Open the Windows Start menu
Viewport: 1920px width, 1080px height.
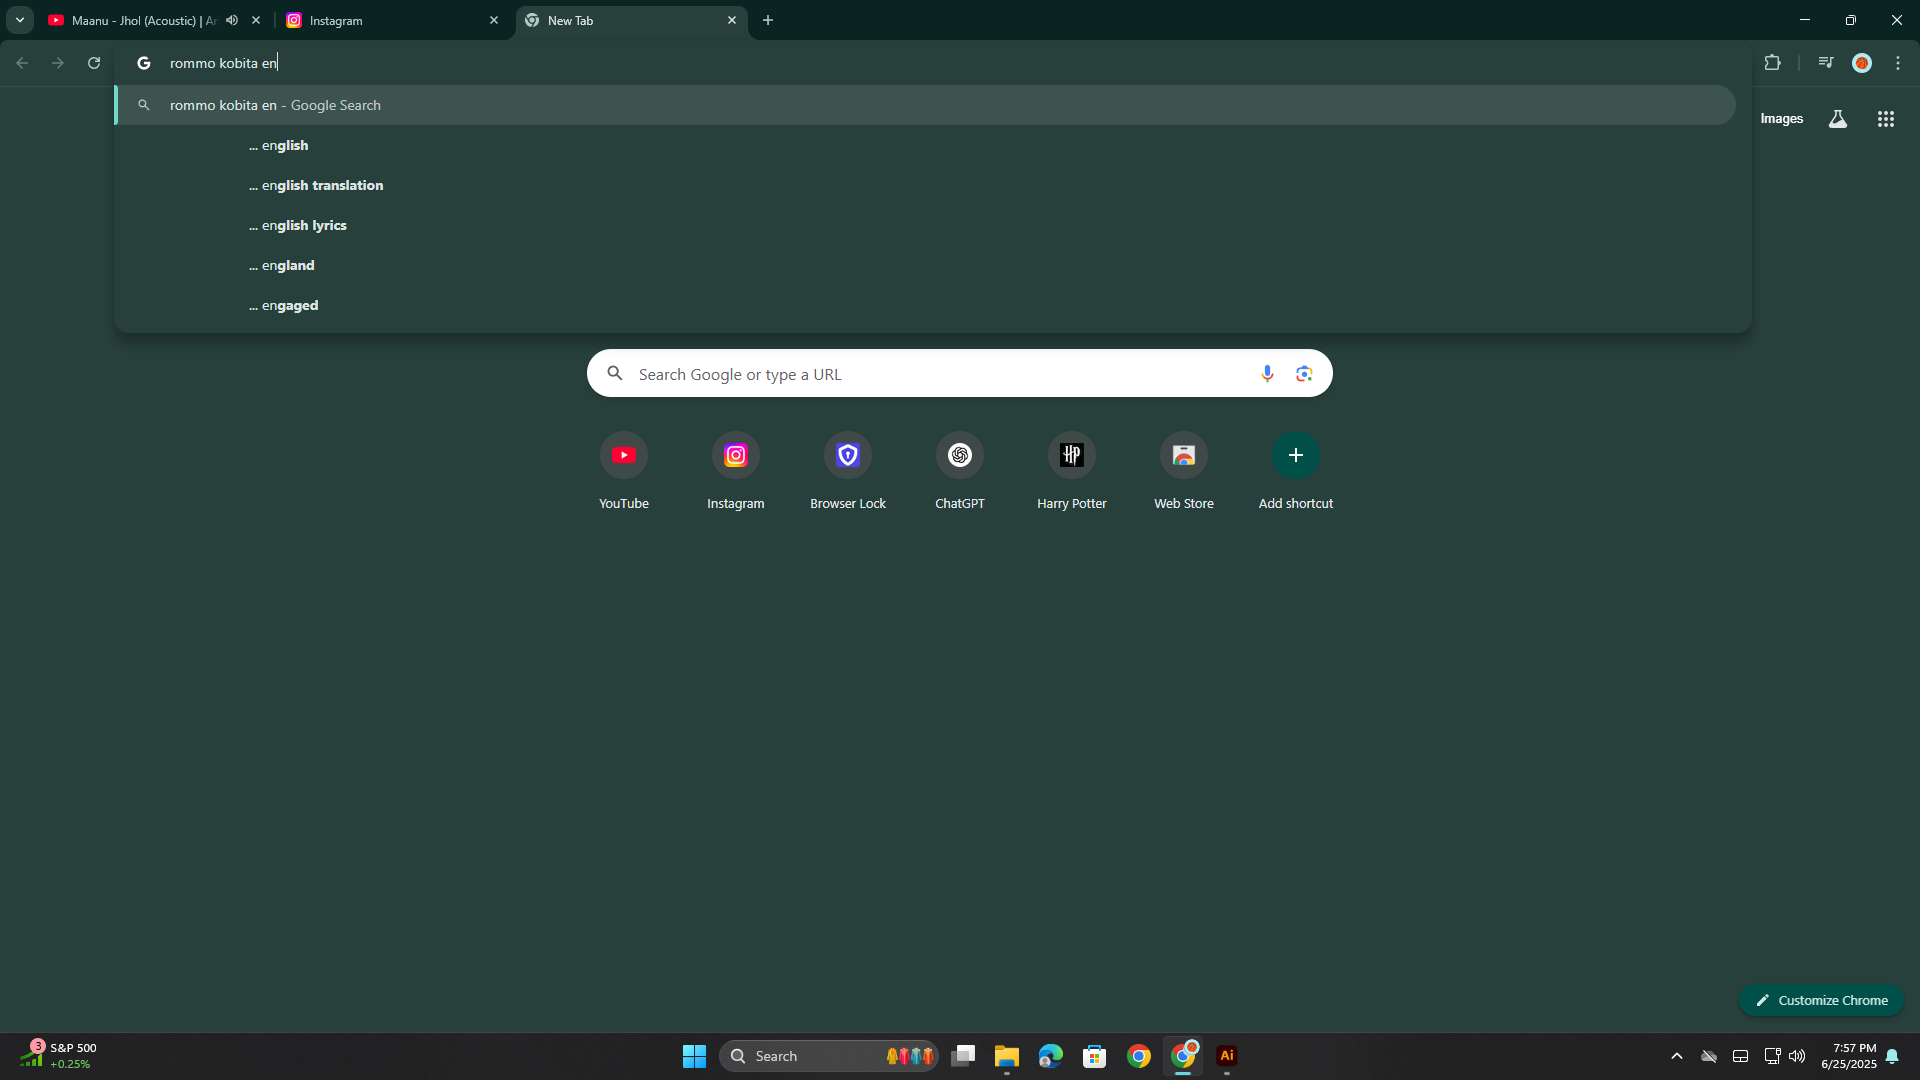pyautogui.click(x=694, y=1056)
